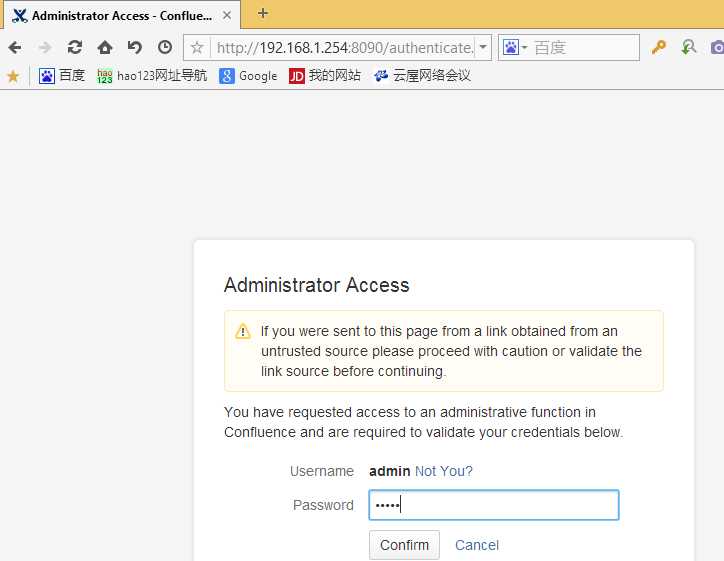Focus the Password field
Viewport: 724px width, 561px height.
click(x=494, y=505)
